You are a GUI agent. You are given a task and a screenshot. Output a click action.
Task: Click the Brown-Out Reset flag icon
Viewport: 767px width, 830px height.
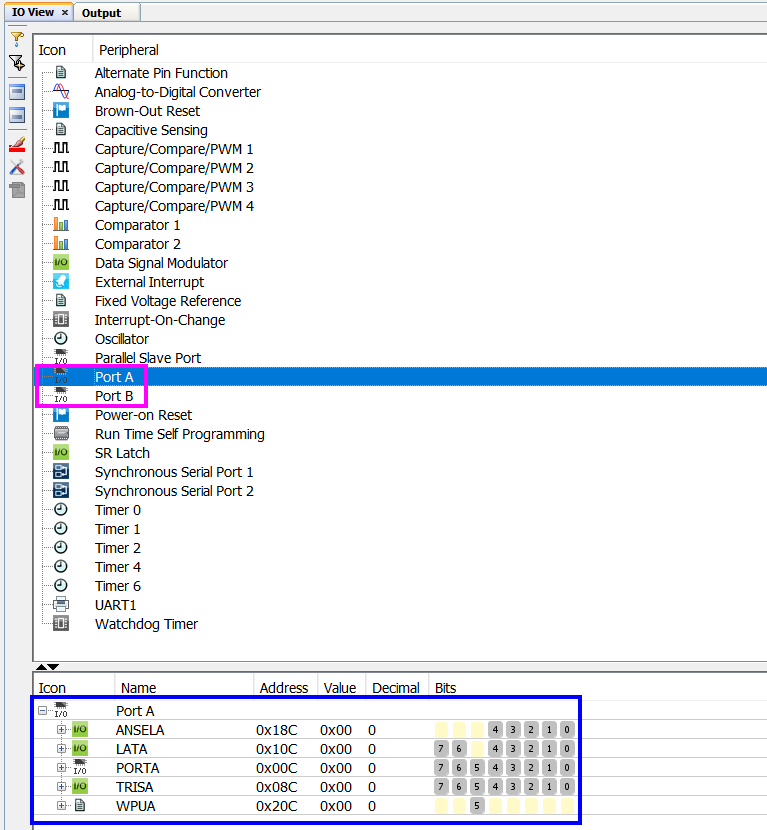61,111
